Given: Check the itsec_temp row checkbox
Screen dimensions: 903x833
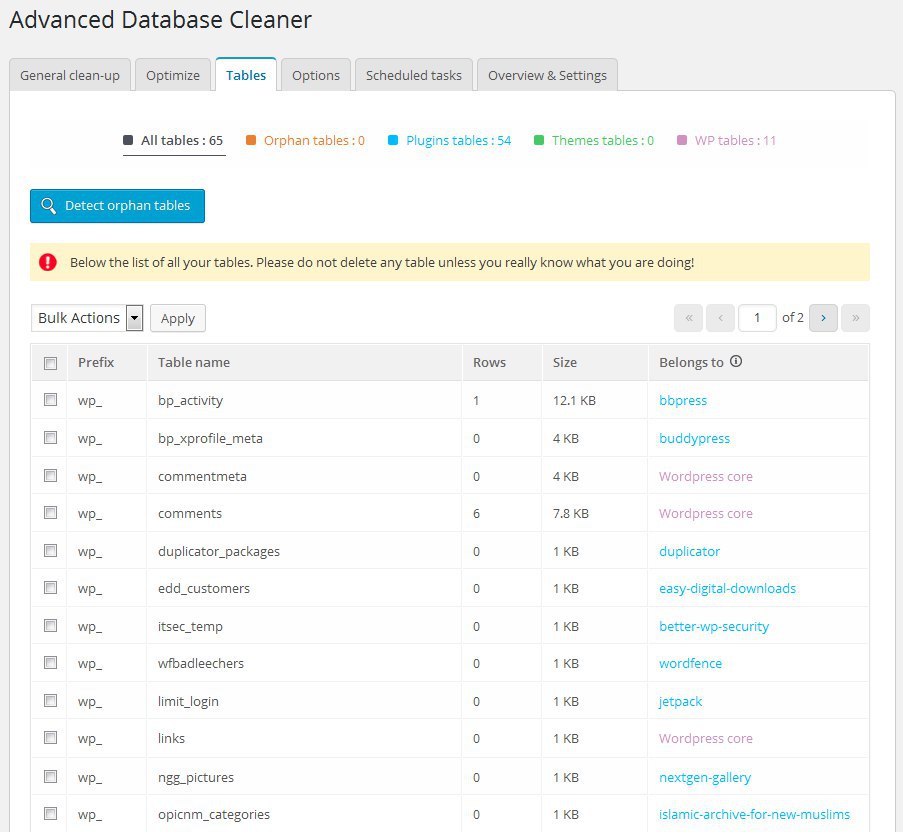Looking at the screenshot, I should (51, 626).
